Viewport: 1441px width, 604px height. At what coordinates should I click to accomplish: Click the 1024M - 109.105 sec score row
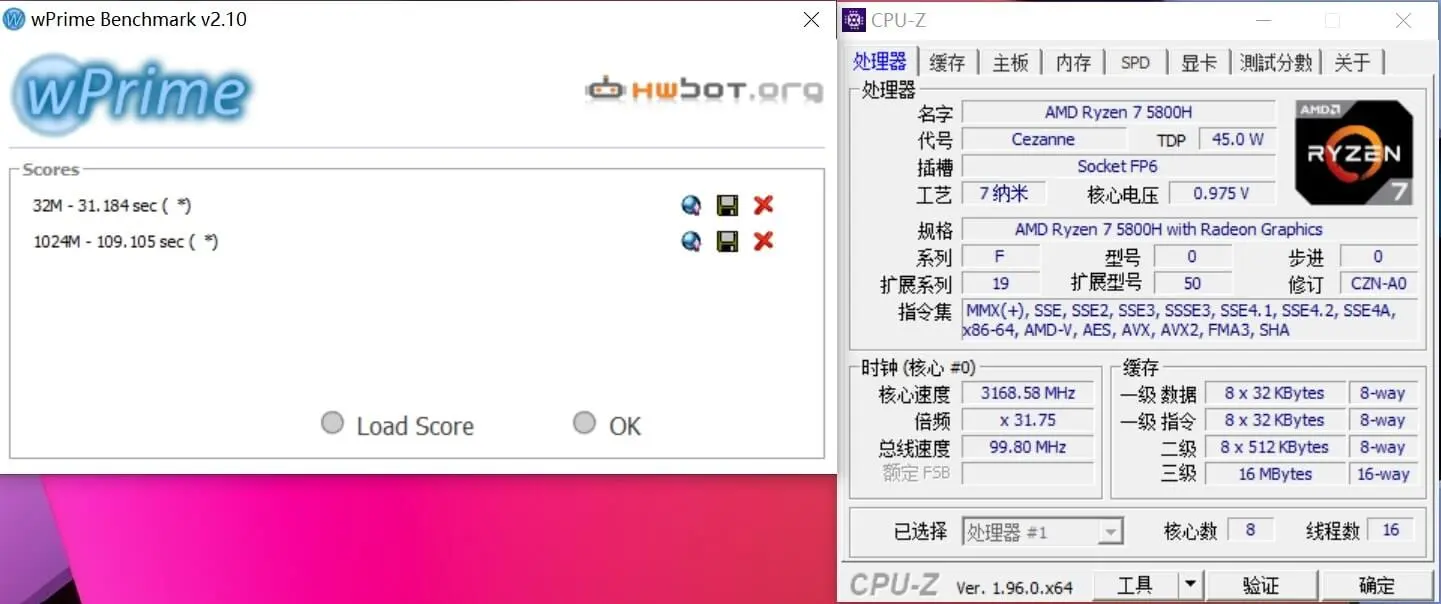click(126, 241)
